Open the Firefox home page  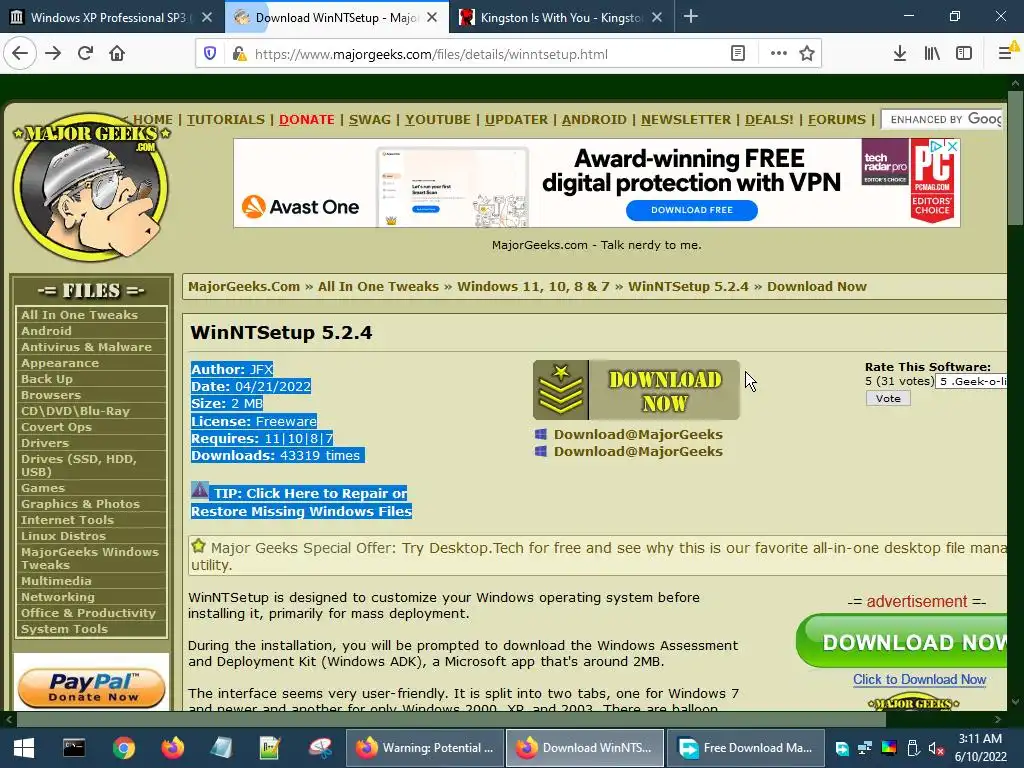tap(117, 54)
